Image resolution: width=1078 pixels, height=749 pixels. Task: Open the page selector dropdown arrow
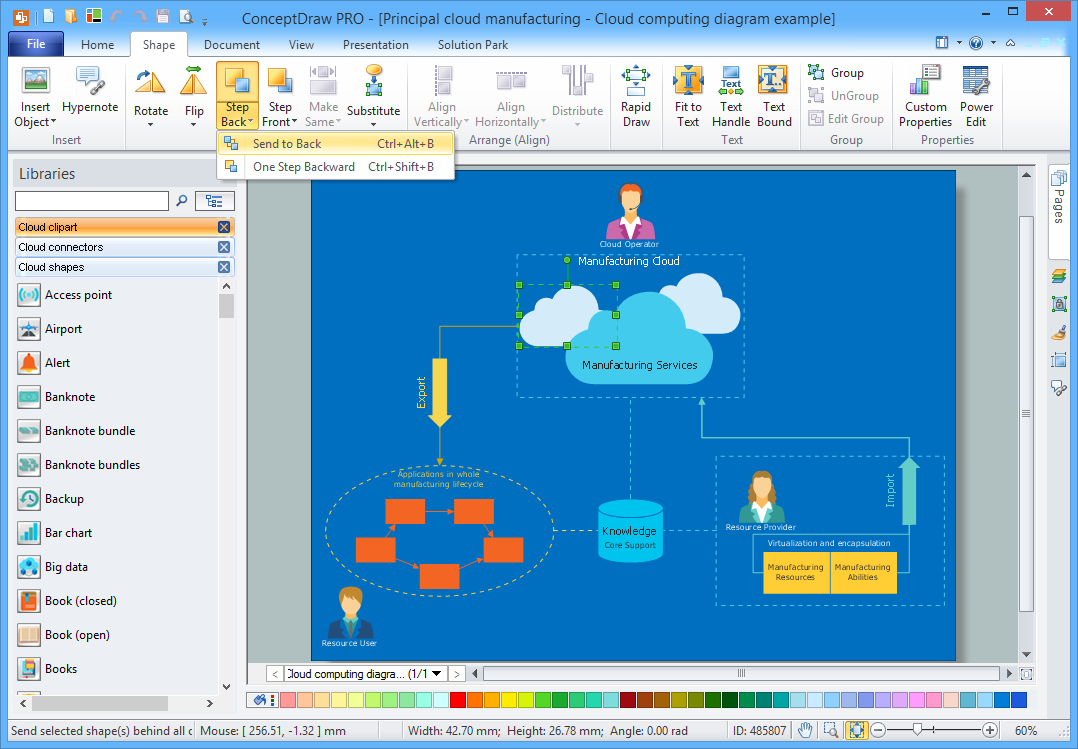[436, 674]
